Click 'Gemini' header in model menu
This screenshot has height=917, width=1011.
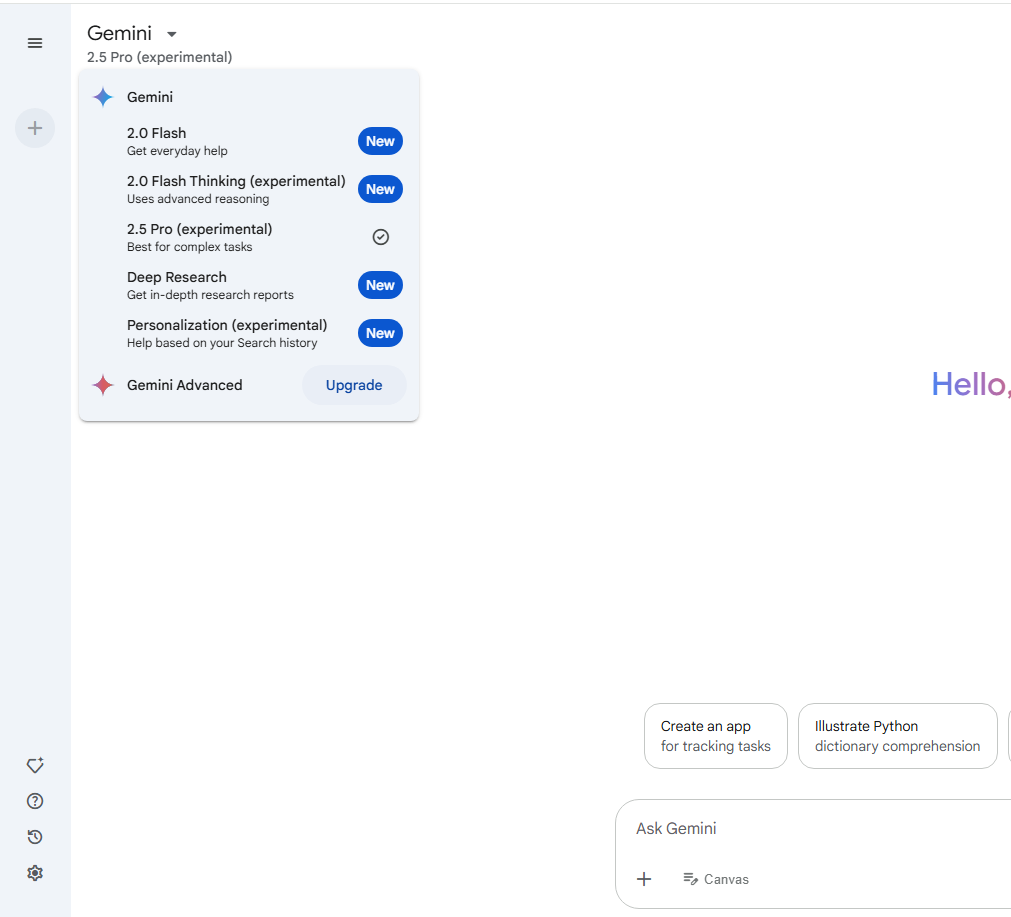[150, 97]
